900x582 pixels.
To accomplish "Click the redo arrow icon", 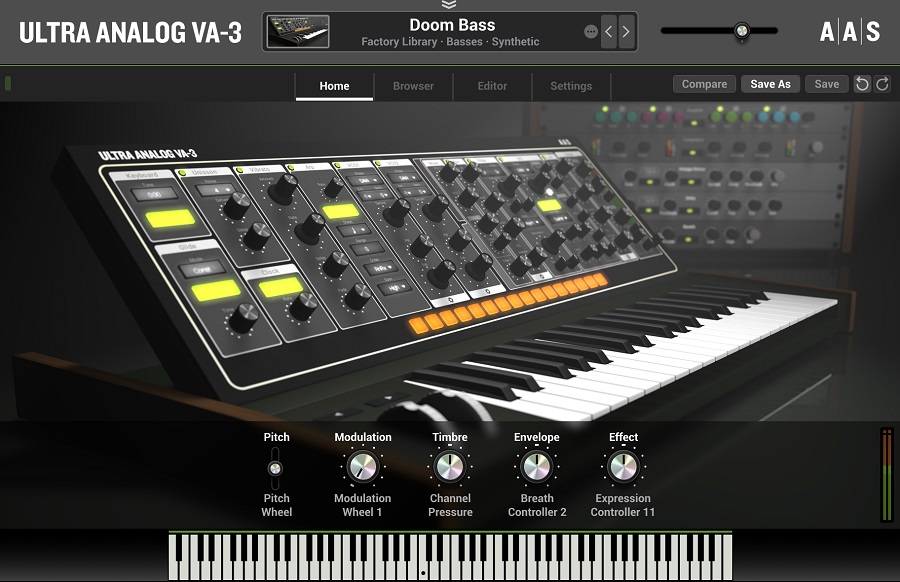I will click(882, 84).
